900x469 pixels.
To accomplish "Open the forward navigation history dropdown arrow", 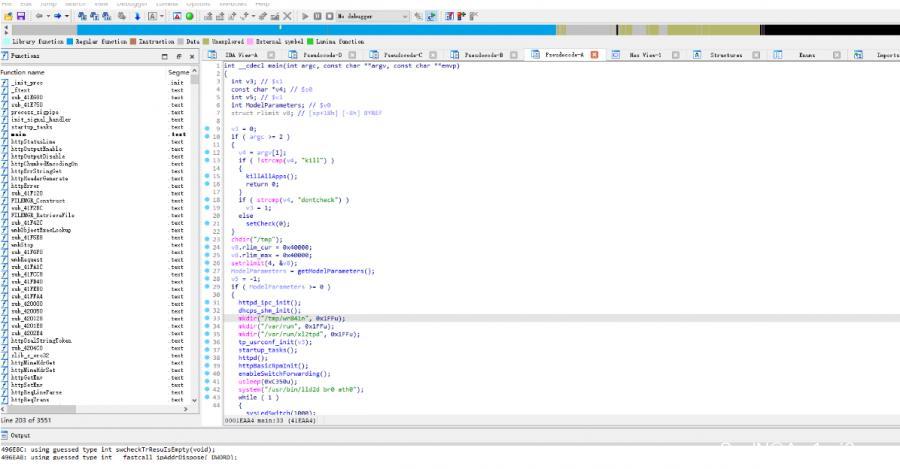I will click(x=67, y=17).
